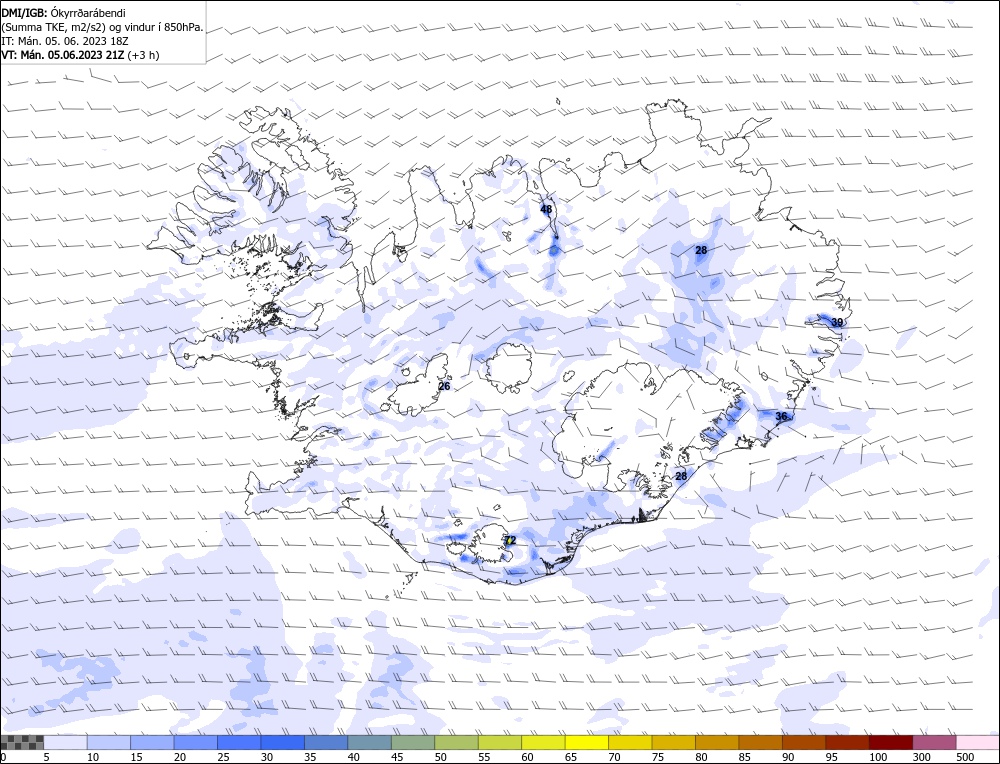The width and height of the screenshot is (1000, 764).
Task: Click the legend scale number 25
Action: [x=223, y=757]
